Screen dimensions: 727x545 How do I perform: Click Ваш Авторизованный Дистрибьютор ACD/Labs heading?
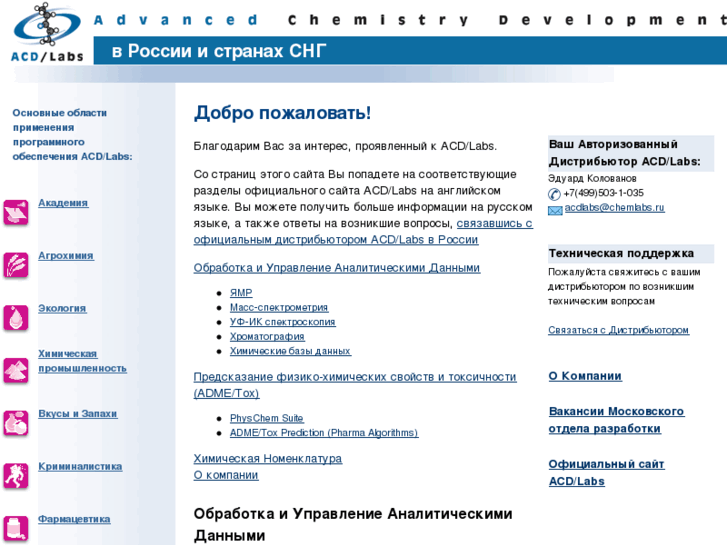click(625, 153)
